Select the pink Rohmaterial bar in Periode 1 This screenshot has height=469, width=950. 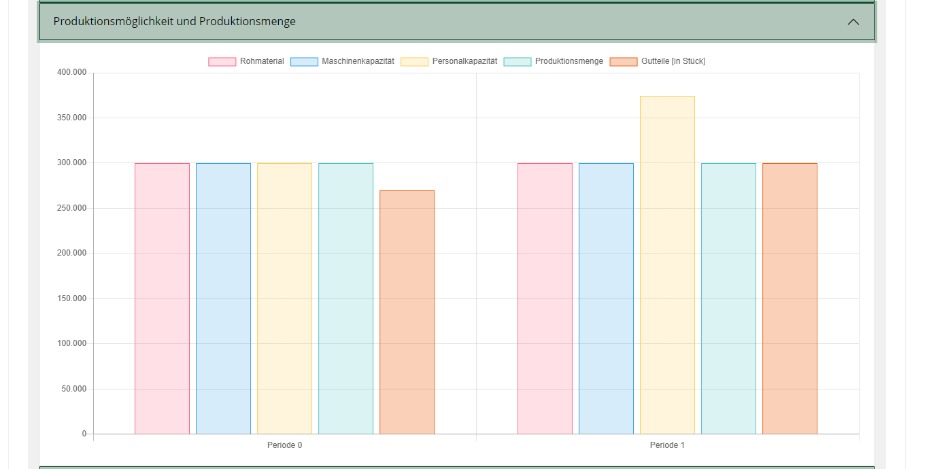[545, 299]
